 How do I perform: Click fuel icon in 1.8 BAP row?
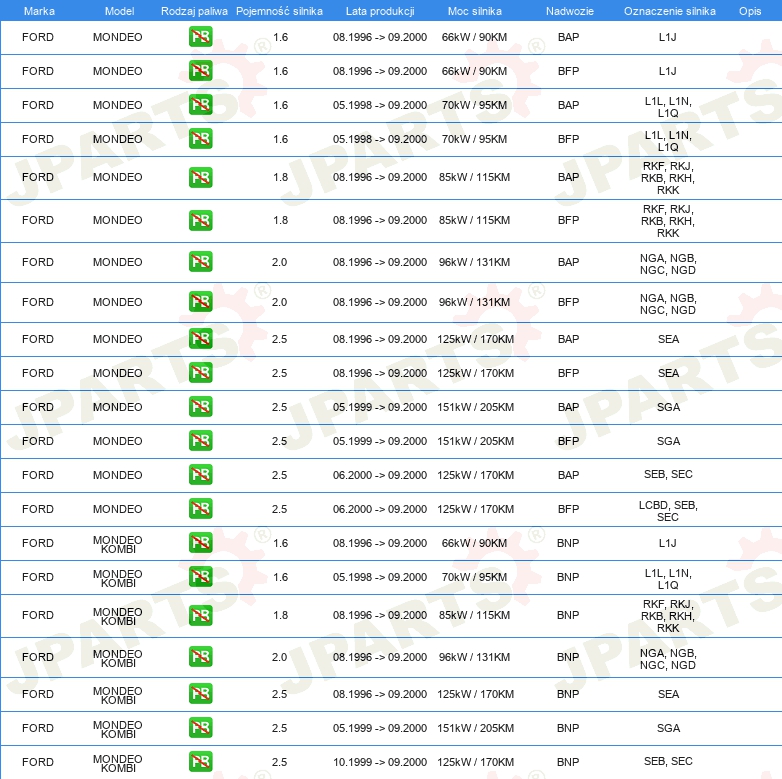(x=200, y=178)
